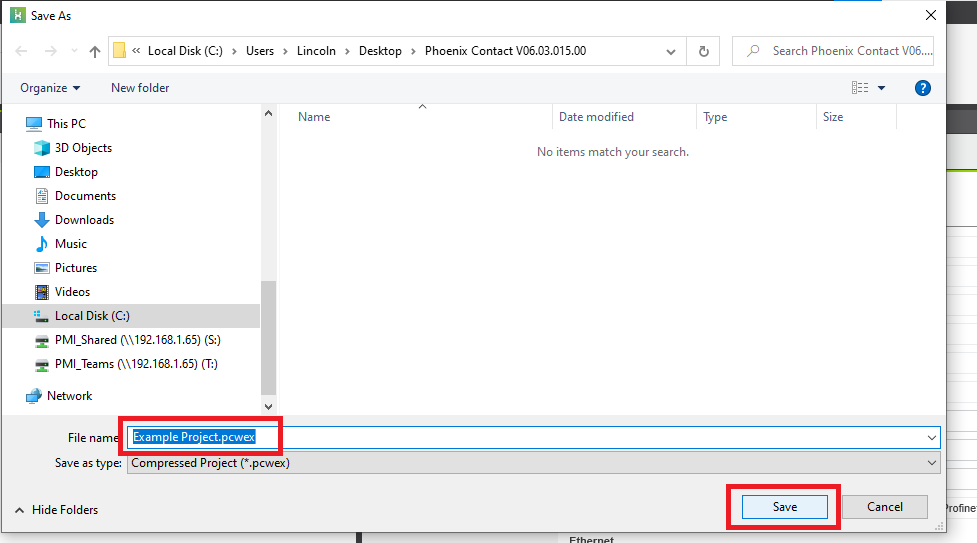Collapse the dialog with Hide Folders

coord(56,510)
